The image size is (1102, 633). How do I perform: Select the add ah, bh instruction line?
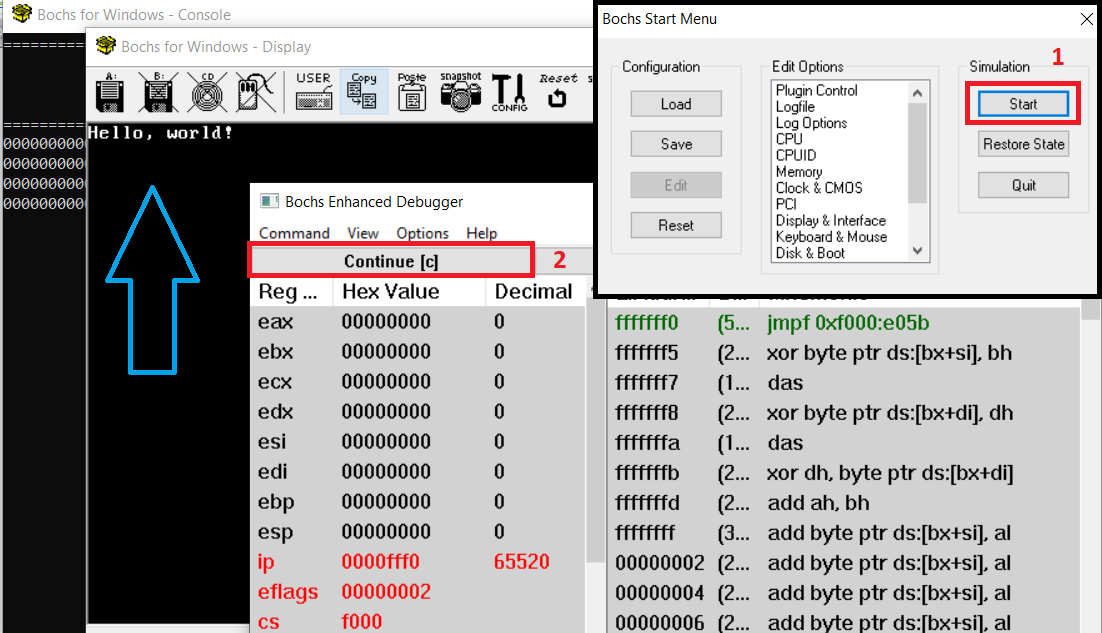(843, 503)
